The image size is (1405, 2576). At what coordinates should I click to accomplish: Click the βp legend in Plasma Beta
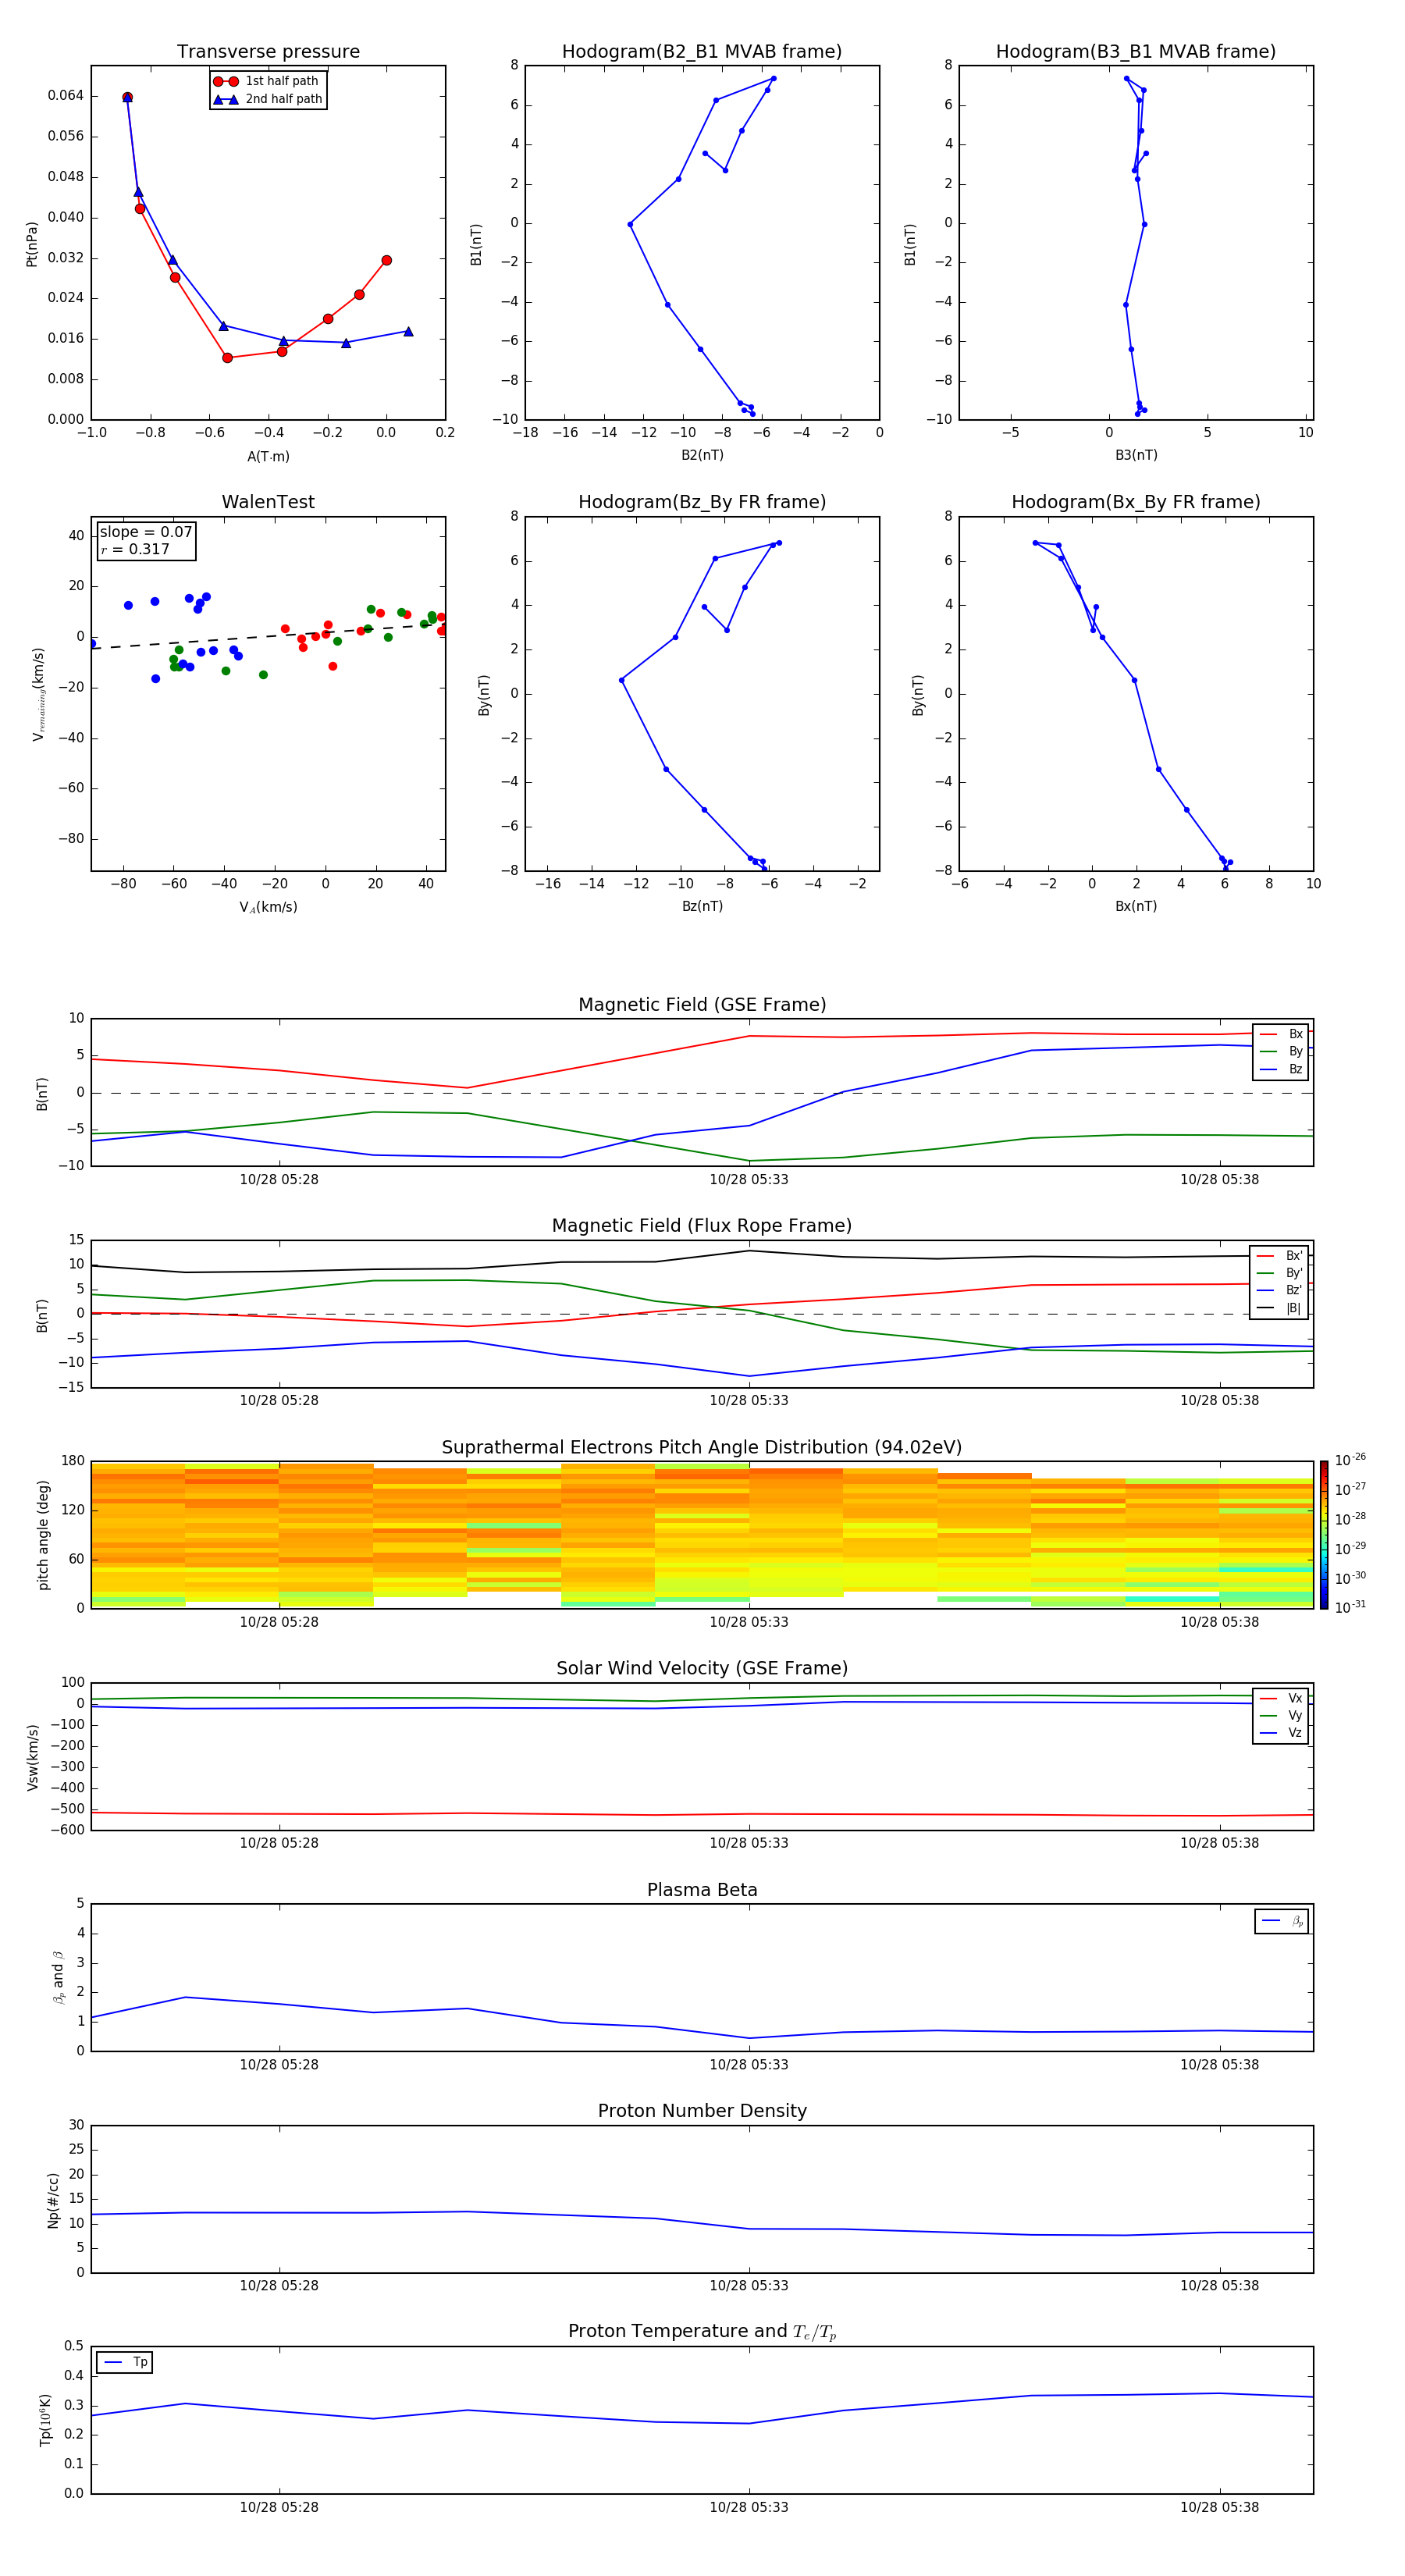pos(1282,1921)
